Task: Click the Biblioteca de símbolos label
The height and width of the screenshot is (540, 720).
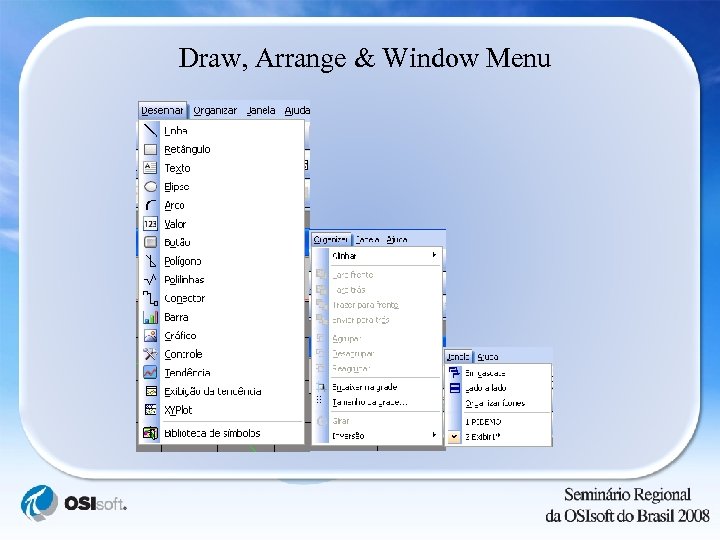Action: 212,433
